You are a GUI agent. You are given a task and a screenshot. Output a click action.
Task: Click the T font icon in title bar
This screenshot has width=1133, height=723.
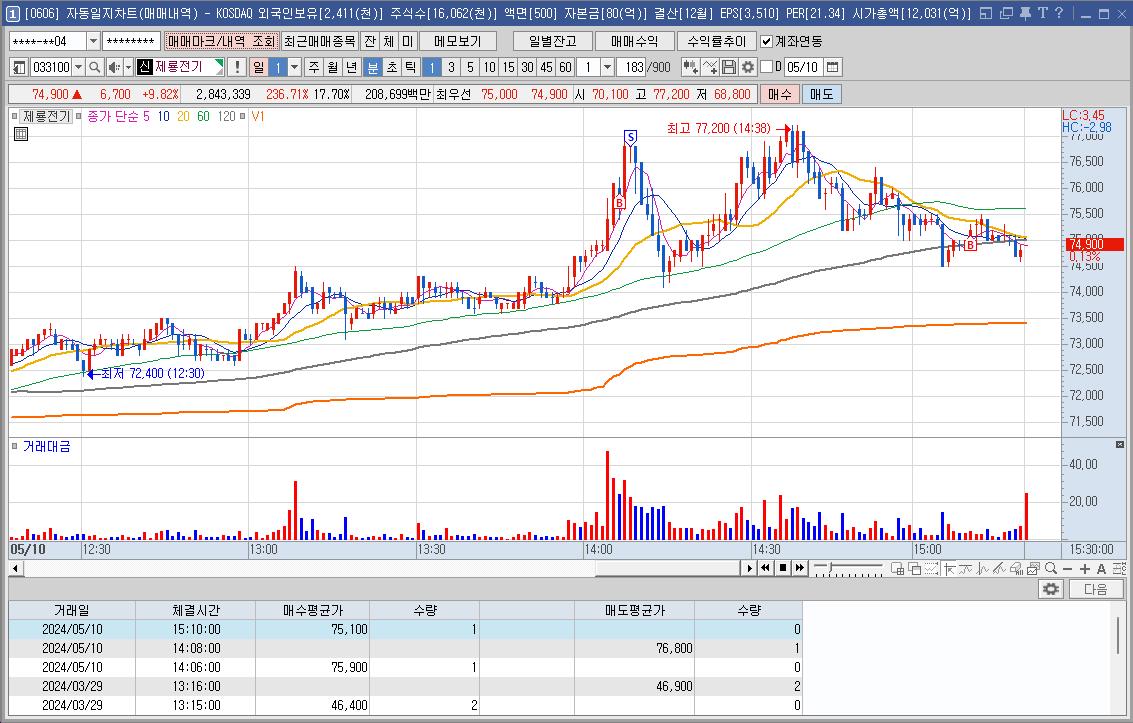[1042, 13]
